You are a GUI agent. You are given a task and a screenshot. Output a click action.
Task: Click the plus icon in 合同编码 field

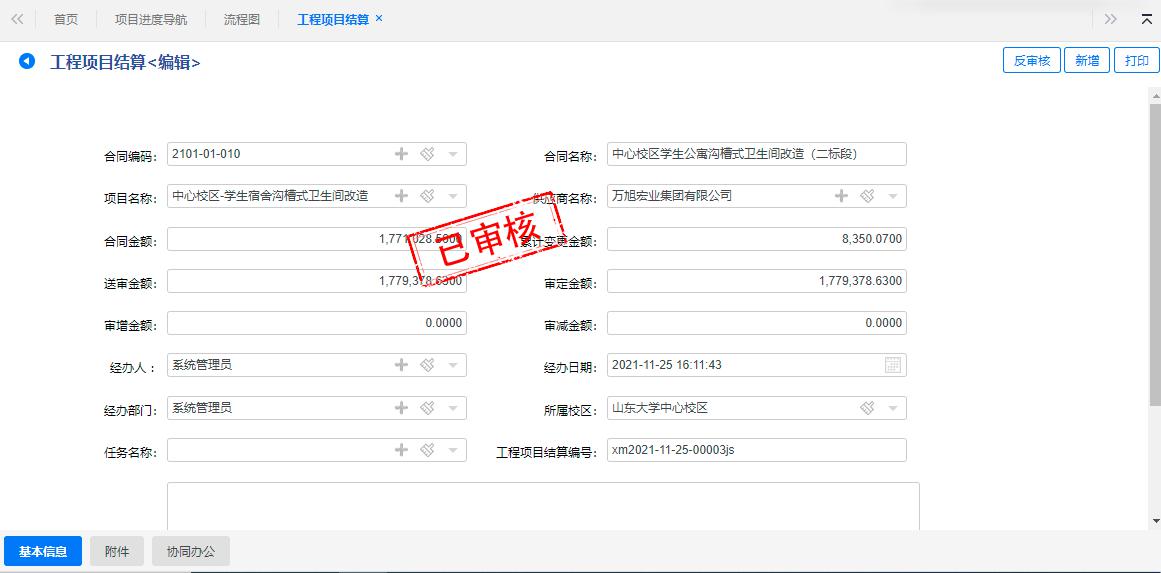click(x=401, y=154)
